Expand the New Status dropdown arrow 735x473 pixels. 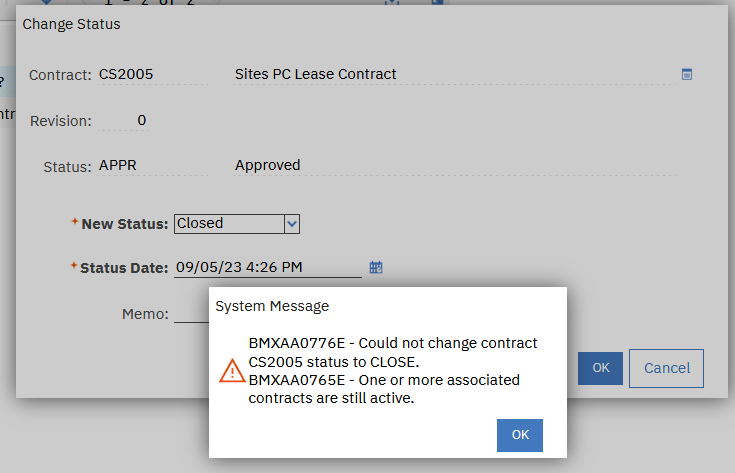coord(292,224)
